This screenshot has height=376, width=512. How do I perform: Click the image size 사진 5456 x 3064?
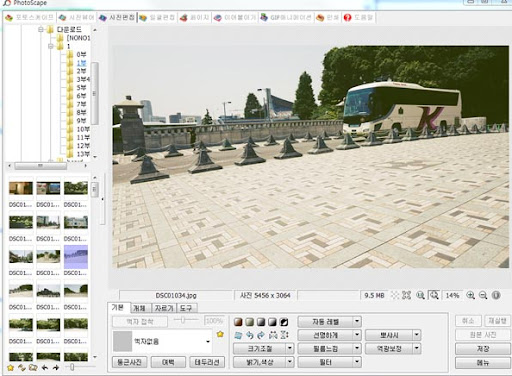(x=265, y=295)
